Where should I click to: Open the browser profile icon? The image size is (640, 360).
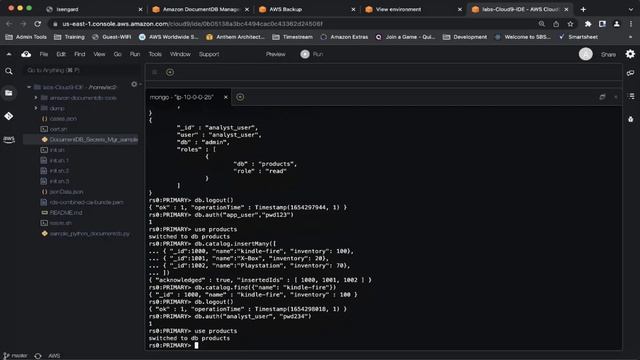616,24
